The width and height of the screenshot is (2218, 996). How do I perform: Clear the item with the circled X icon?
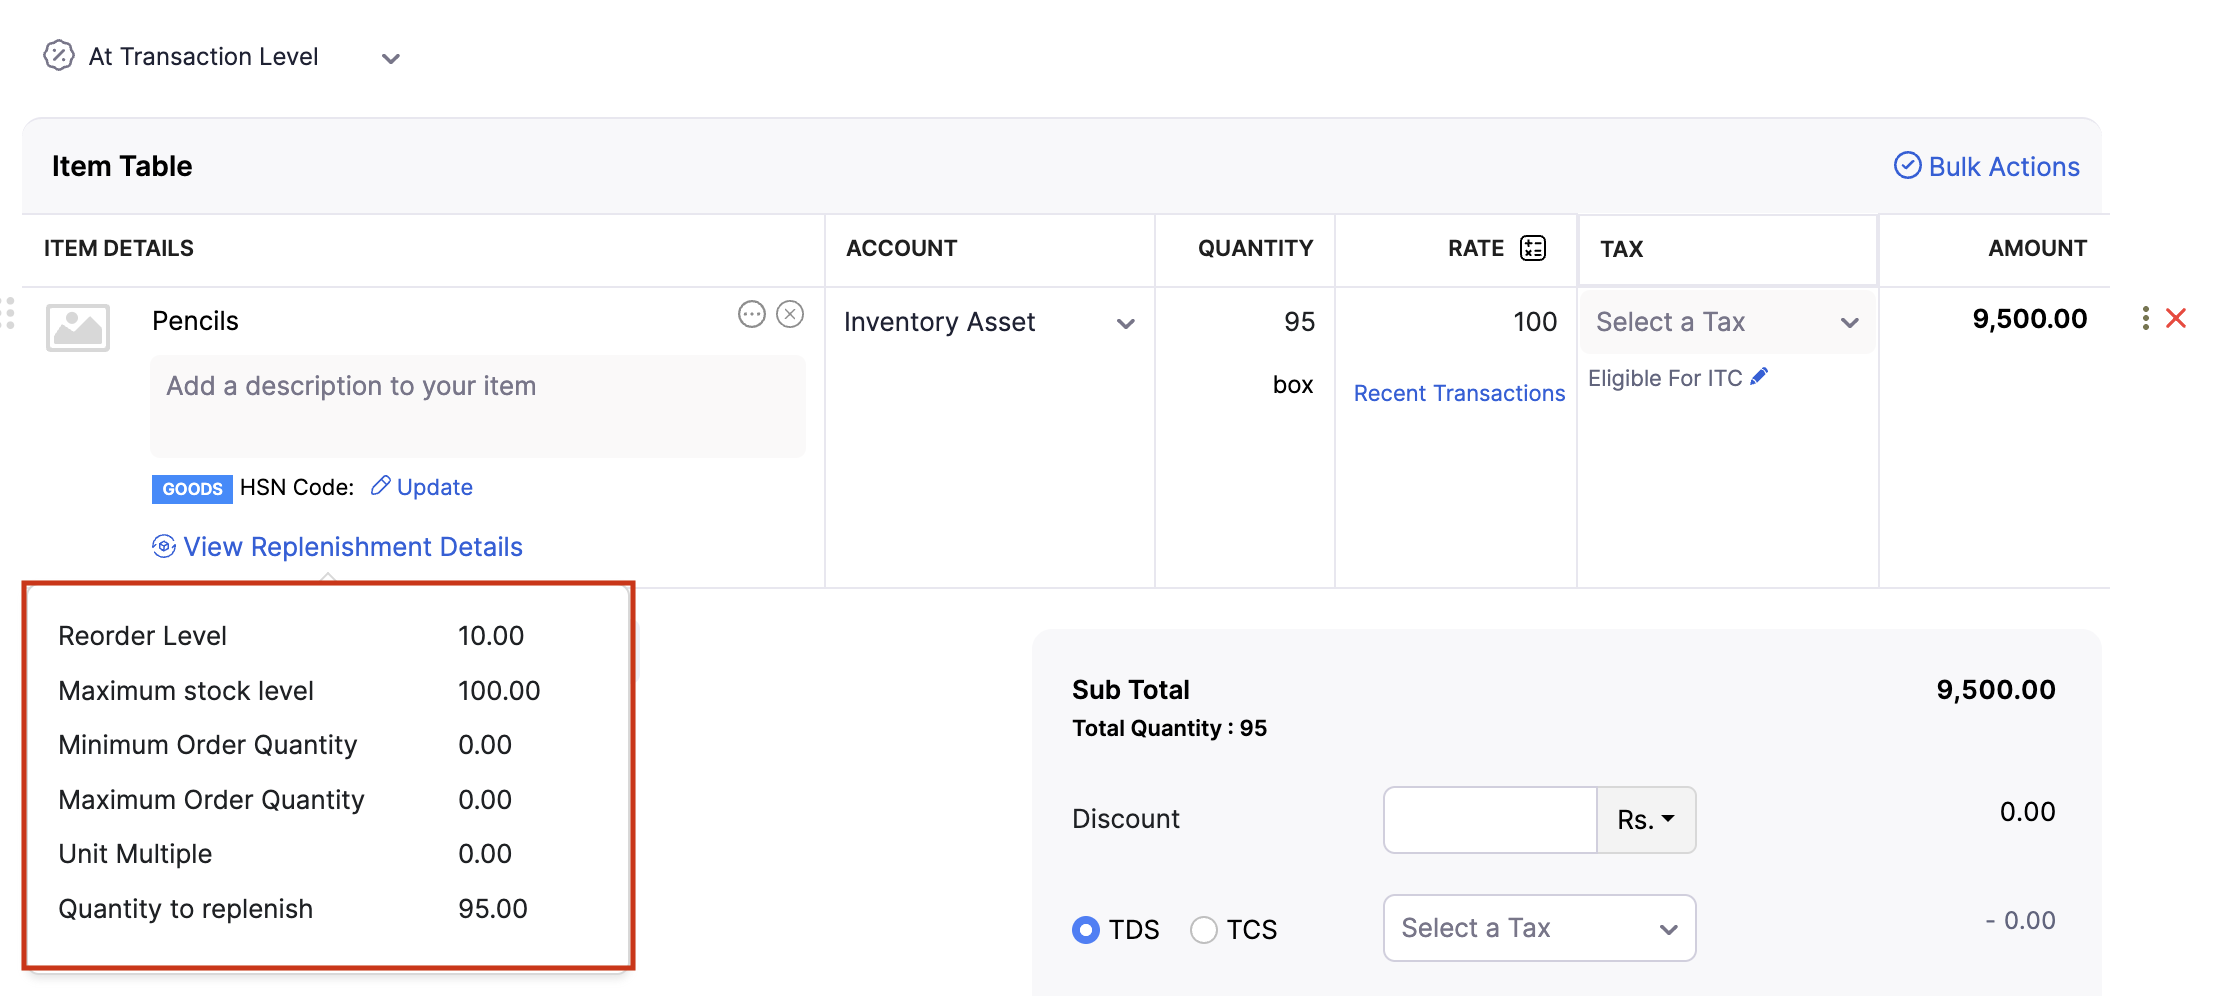point(790,315)
